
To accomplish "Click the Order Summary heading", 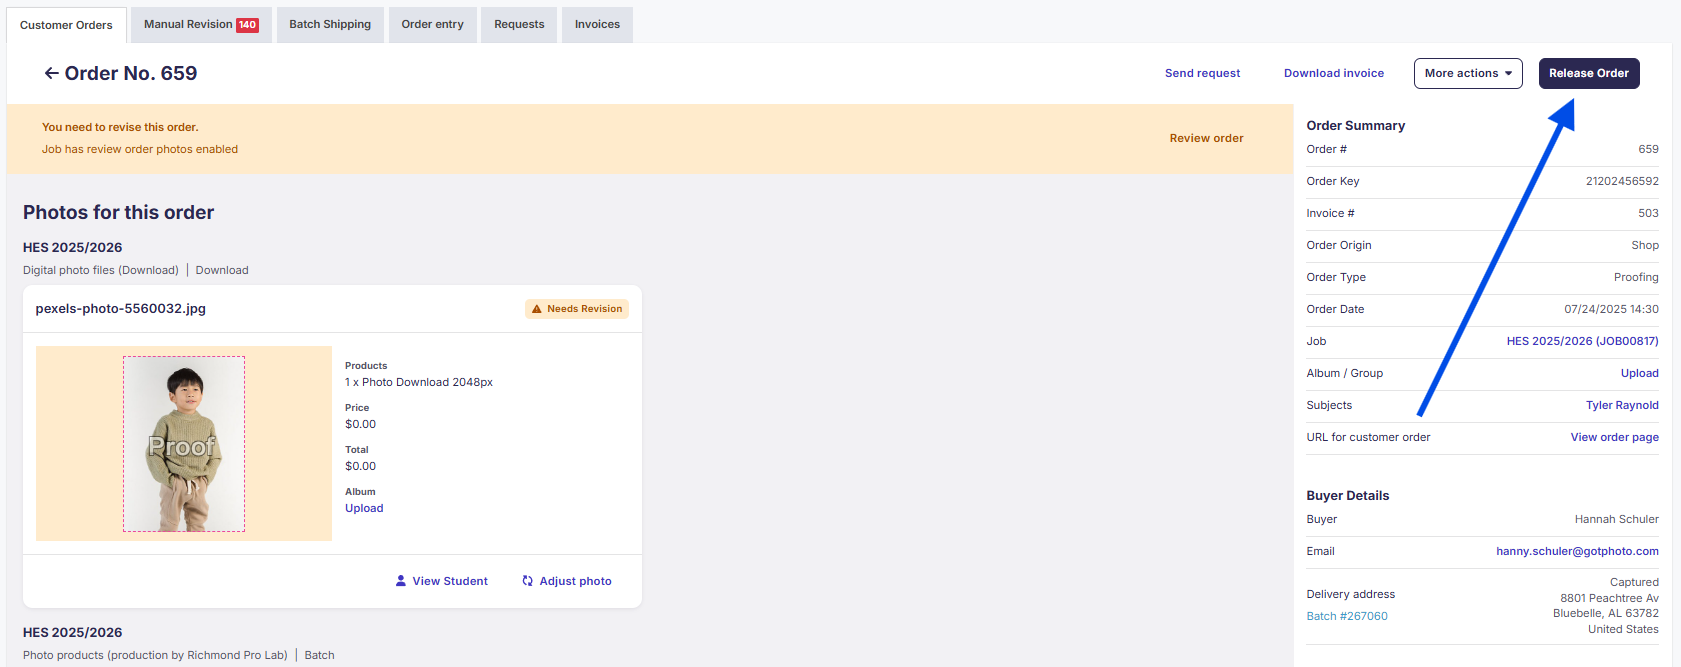I will point(1355,125).
